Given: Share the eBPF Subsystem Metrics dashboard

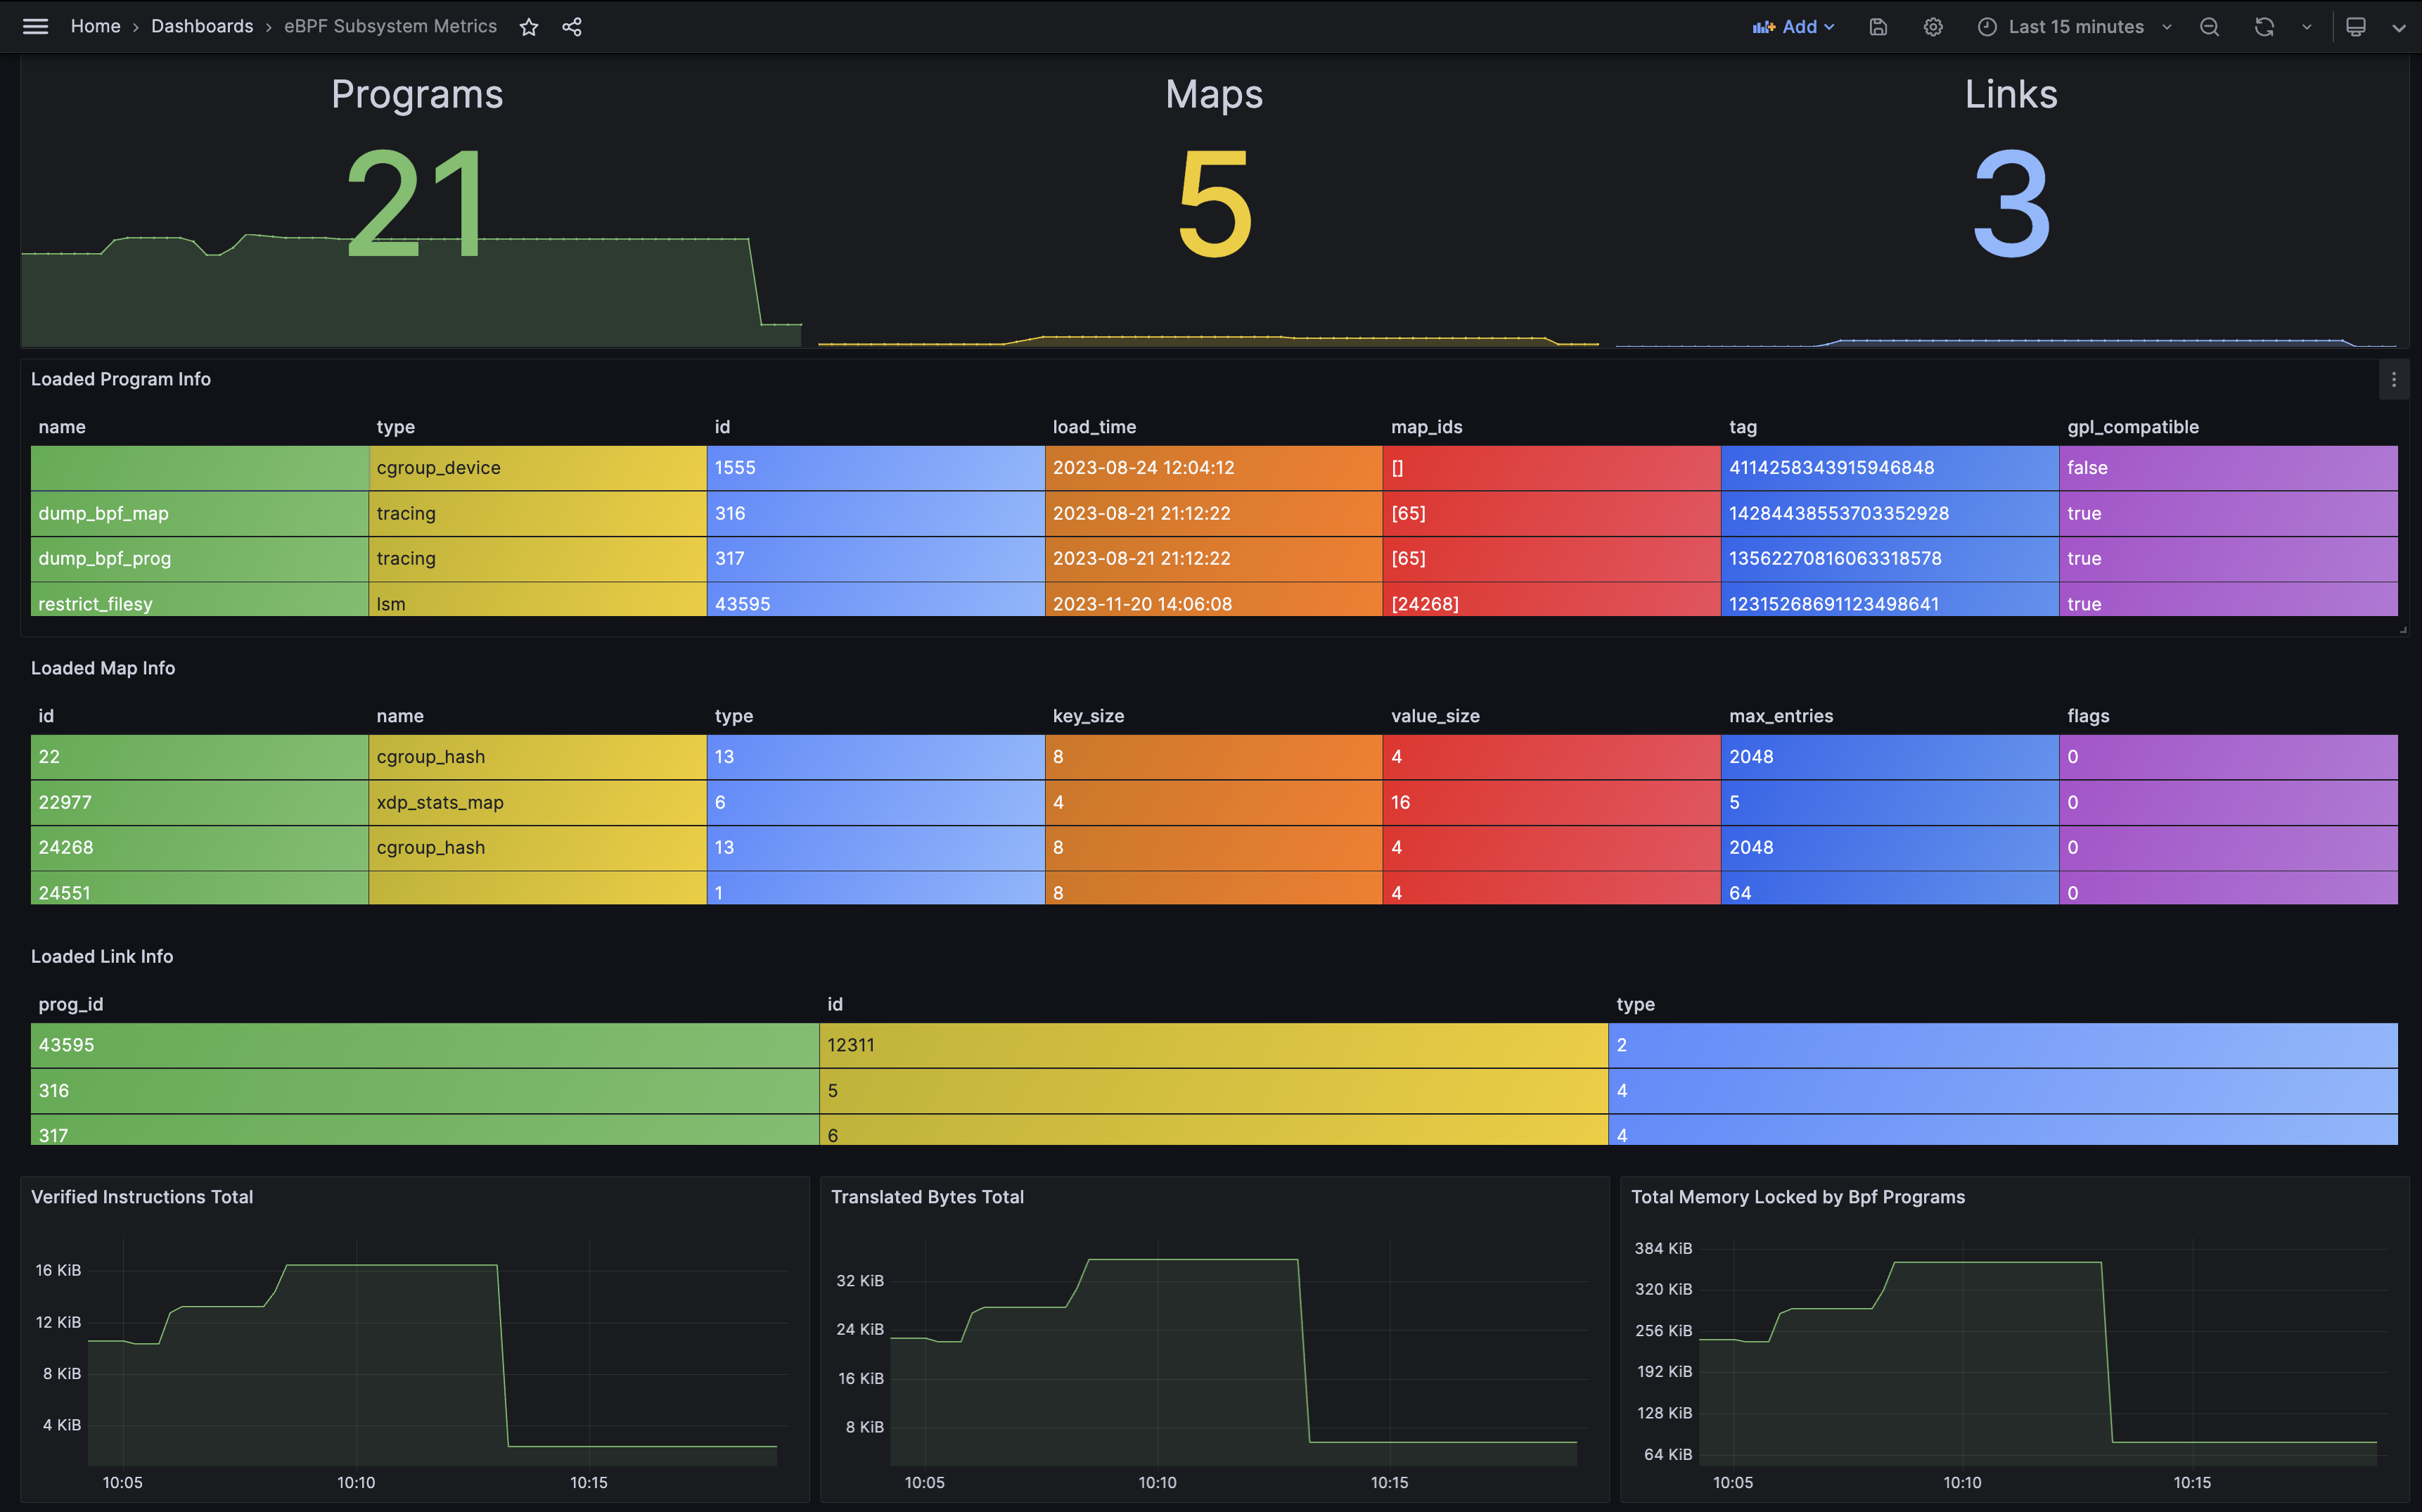Looking at the screenshot, I should [x=572, y=26].
